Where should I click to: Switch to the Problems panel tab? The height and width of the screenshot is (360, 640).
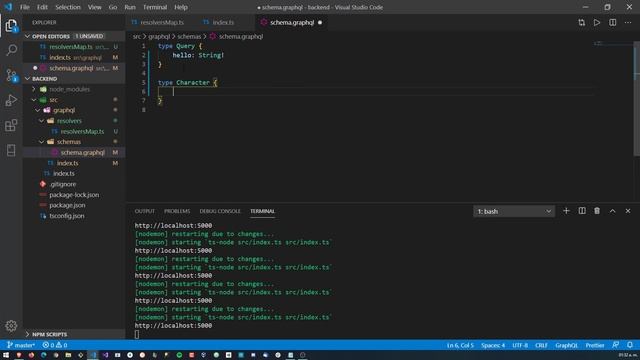177,211
